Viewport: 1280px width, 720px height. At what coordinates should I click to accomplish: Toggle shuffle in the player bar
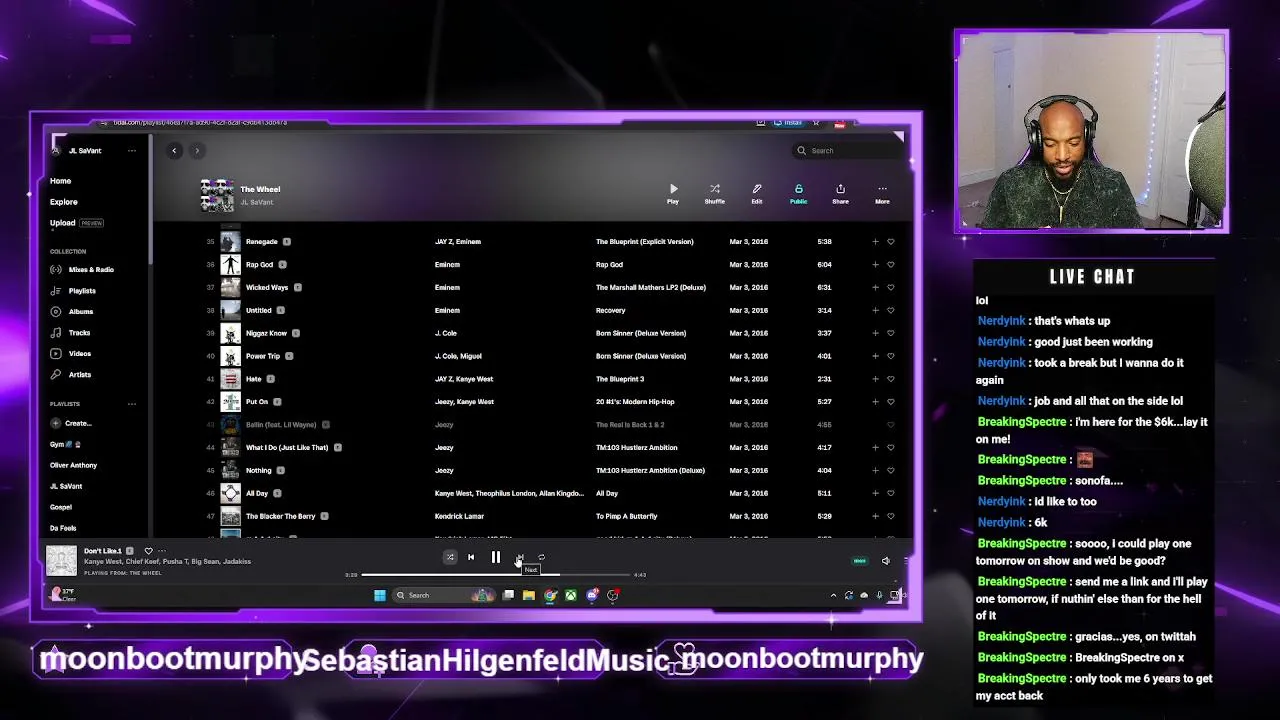click(450, 557)
